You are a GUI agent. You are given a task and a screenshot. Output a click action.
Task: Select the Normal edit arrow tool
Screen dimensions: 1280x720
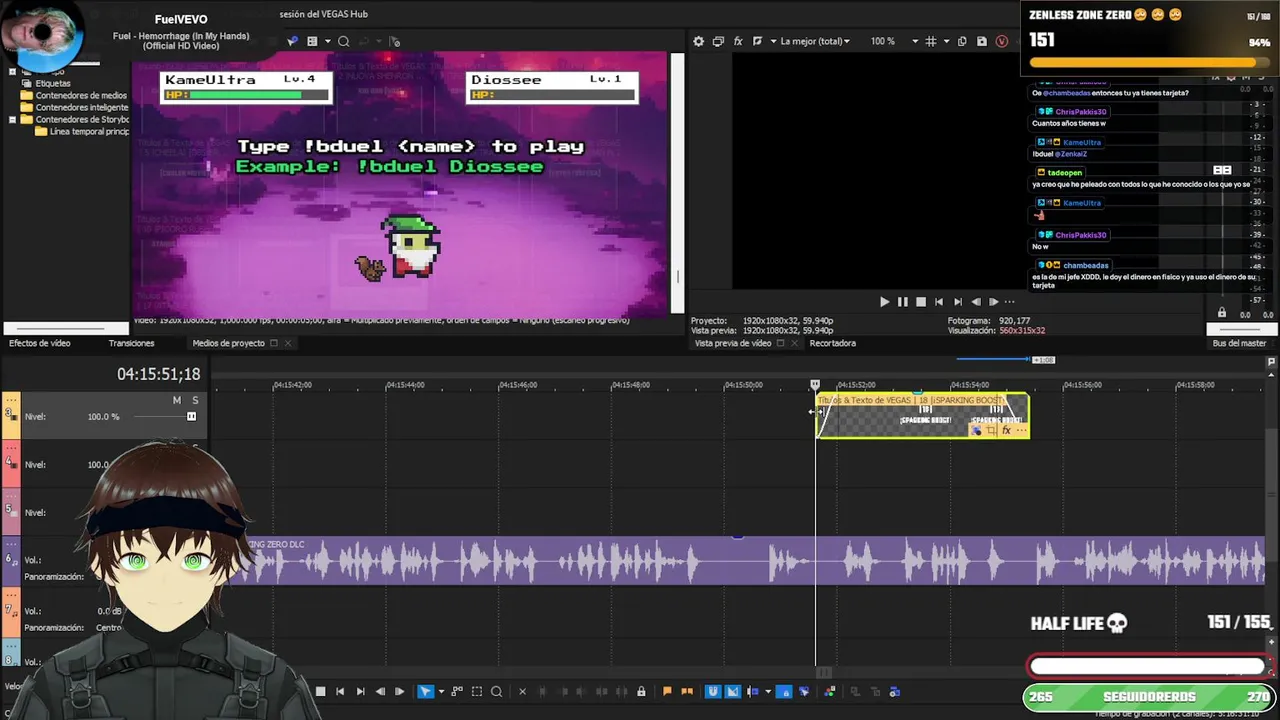click(425, 691)
